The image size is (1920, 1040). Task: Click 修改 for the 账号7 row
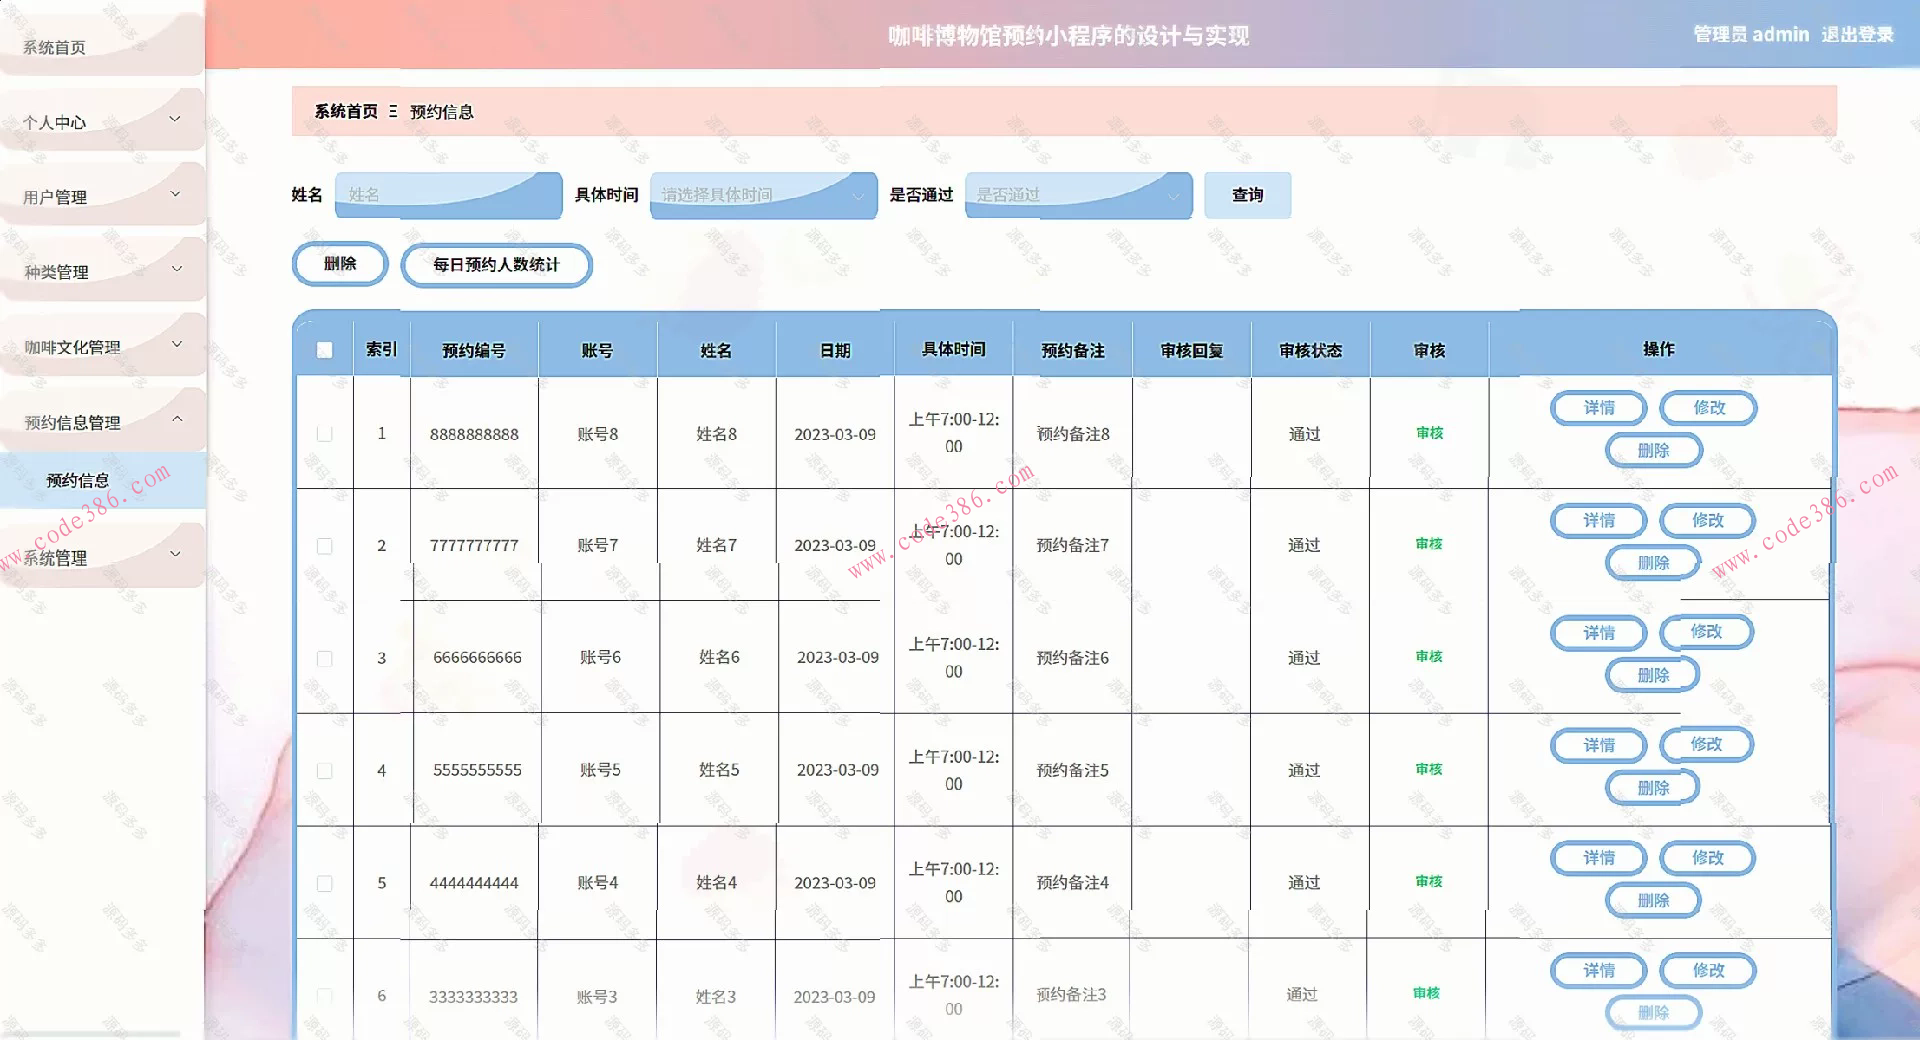[x=1707, y=521]
